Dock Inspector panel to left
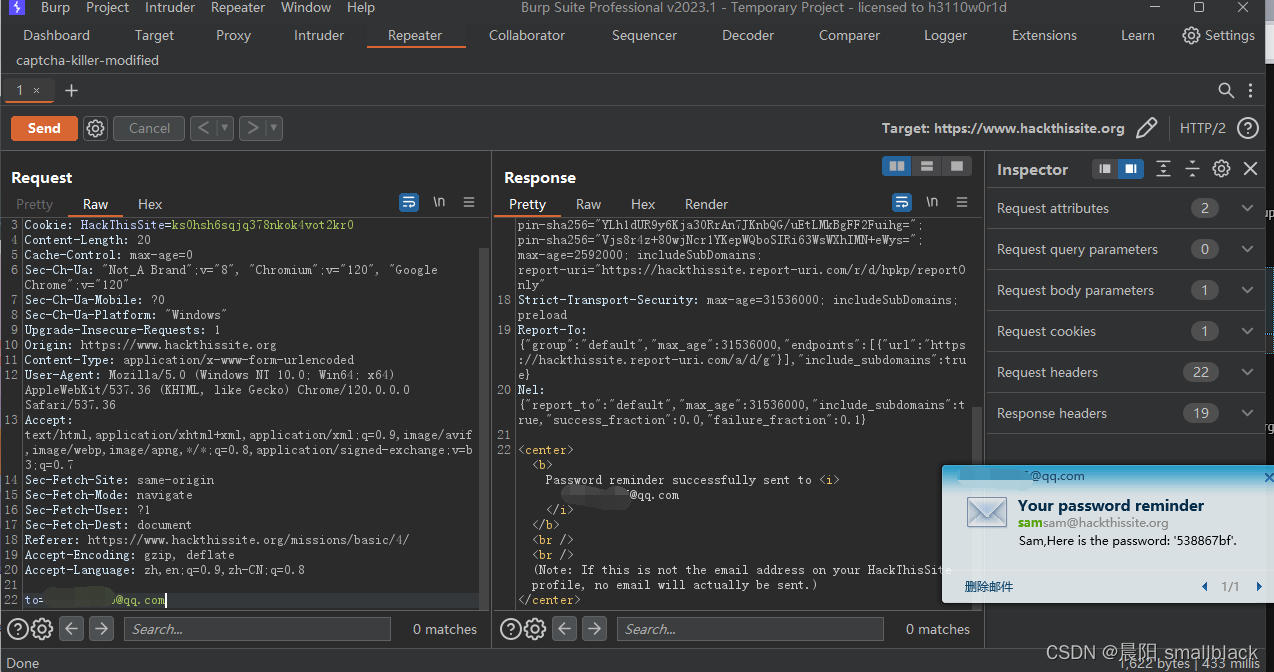1274x672 pixels. tap(1105, 169)
